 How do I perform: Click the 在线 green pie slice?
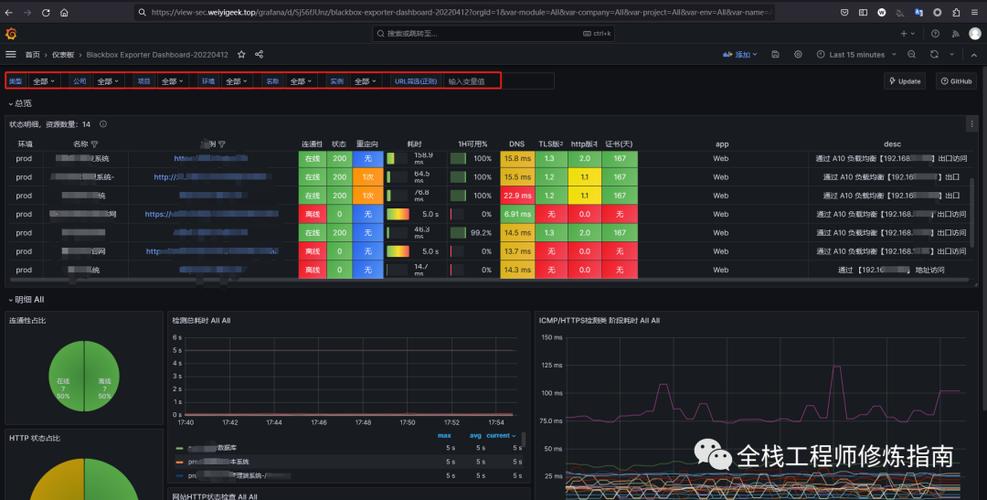(65, 377)
